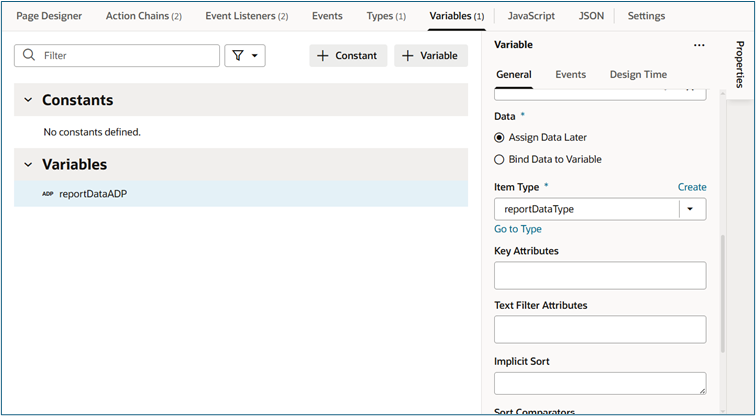Screen dimensions: 756x416
Task: Open the Variable panel three-dot menu
Action: click(699, 45)
